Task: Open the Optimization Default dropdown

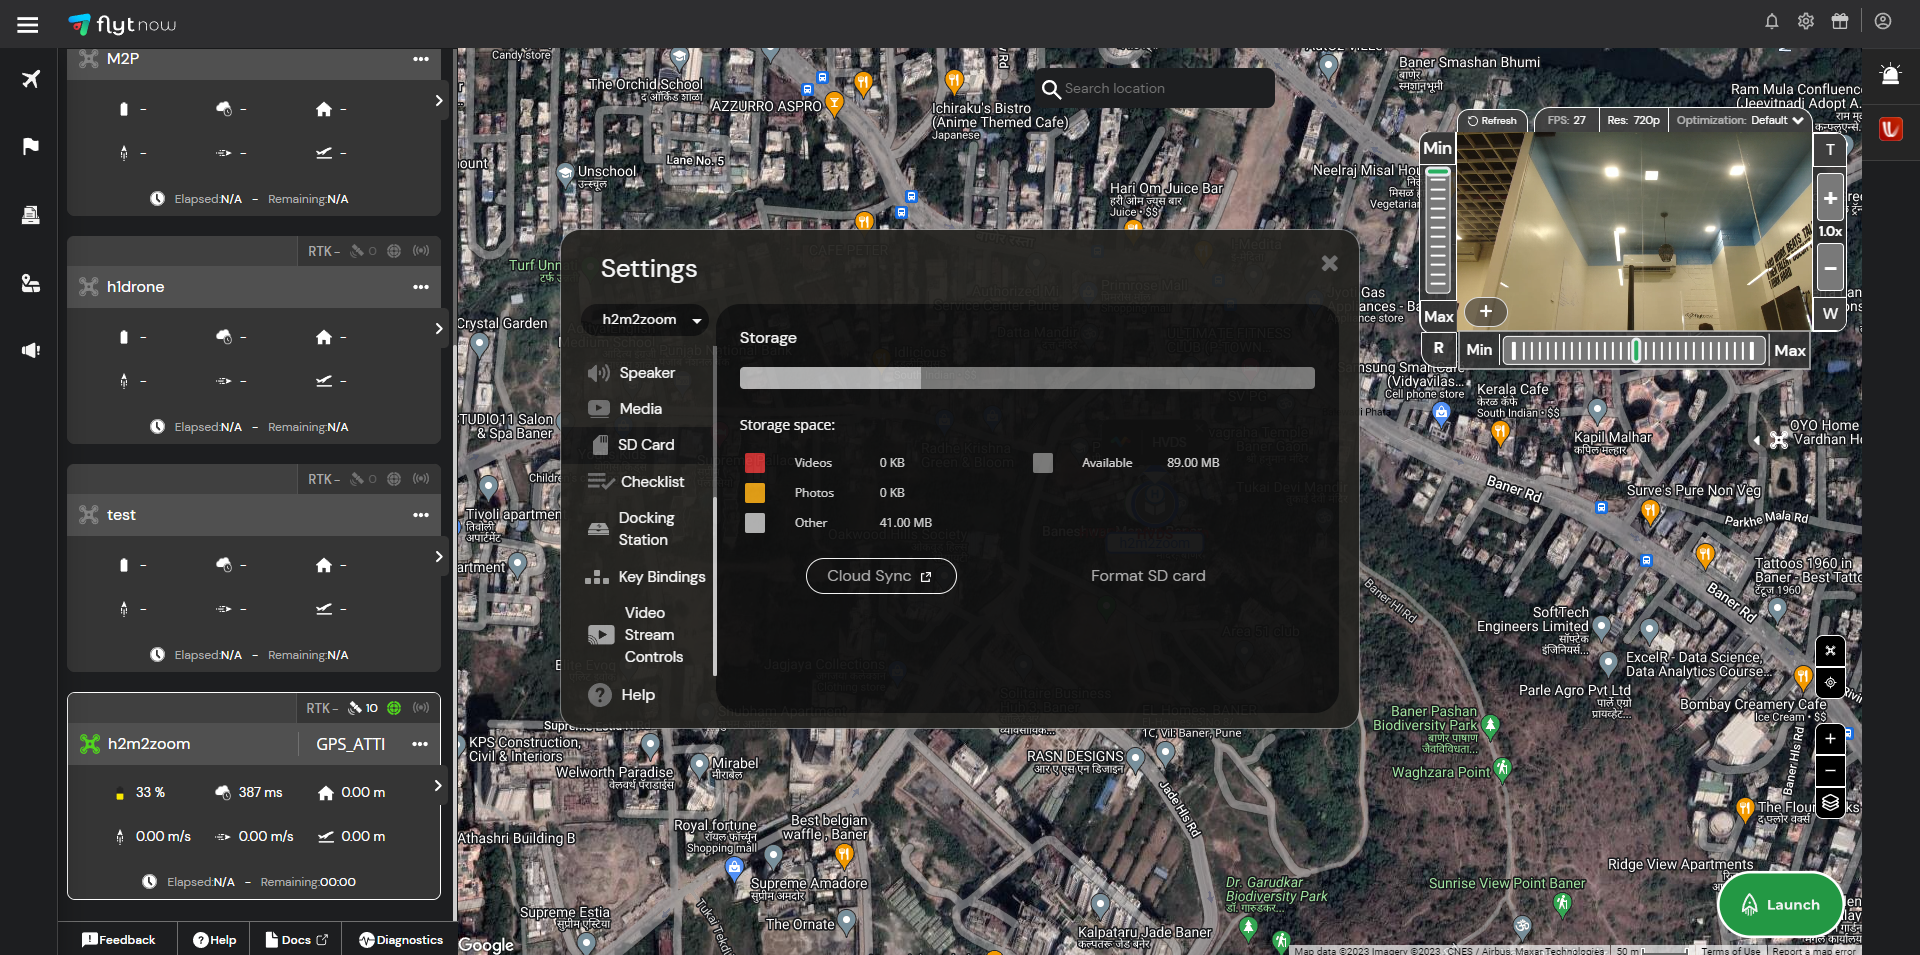Action: (1739, 120)
